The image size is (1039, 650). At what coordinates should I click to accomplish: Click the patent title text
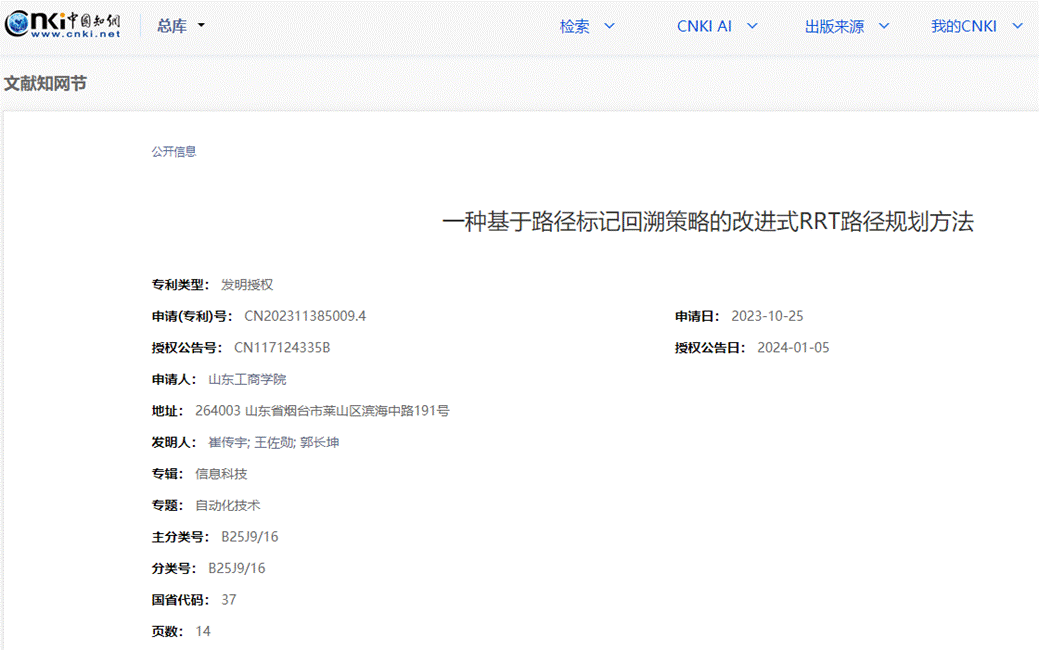tap(707, 222)
